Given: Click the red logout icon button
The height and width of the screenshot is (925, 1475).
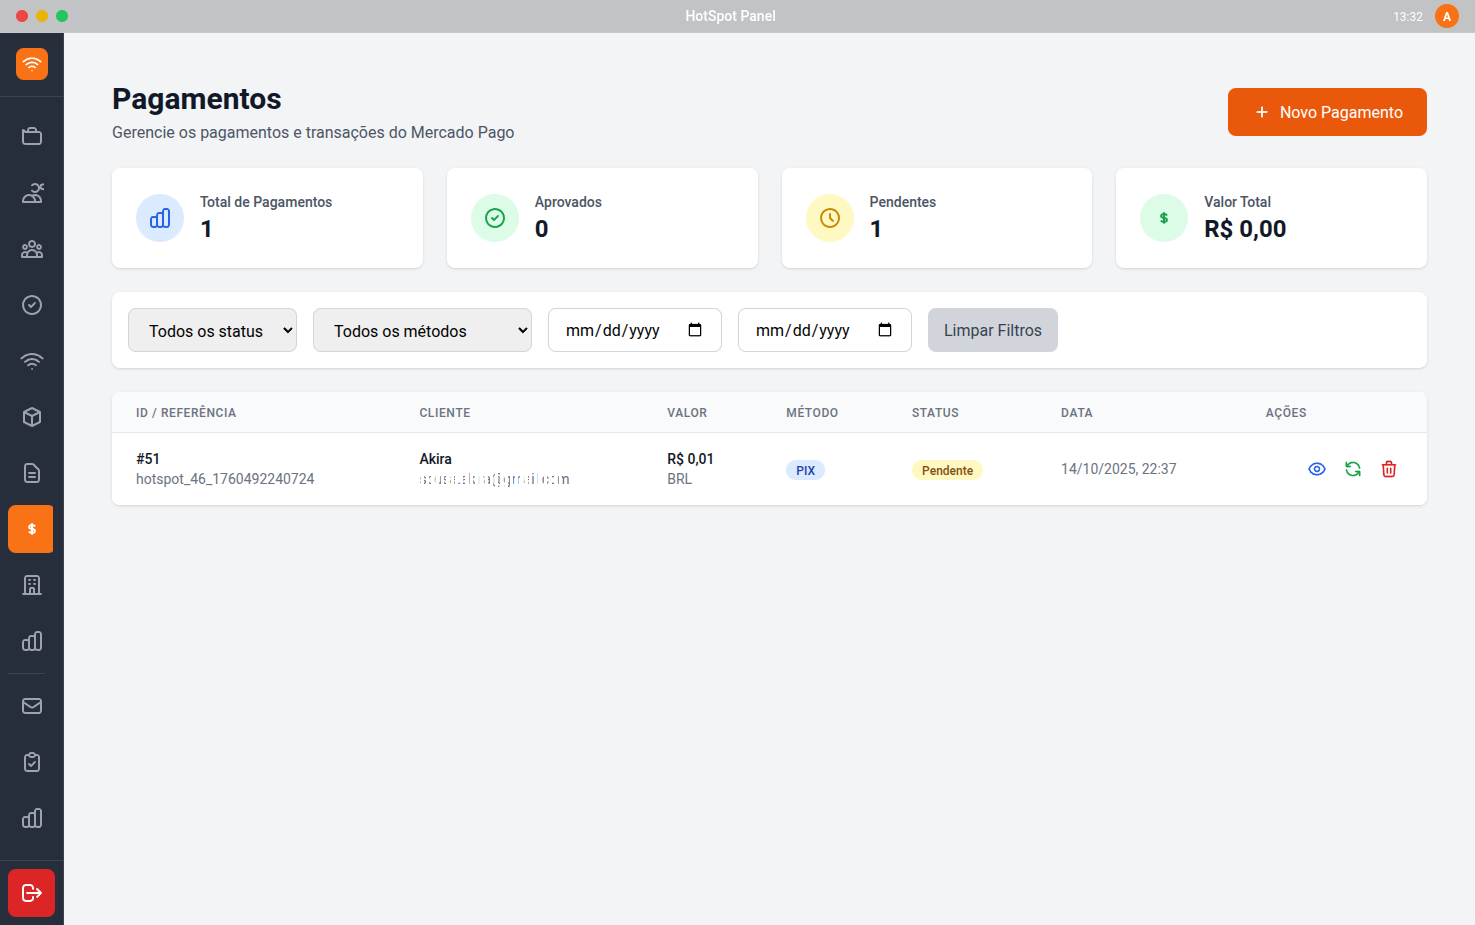Looking at the screenshot, I should (32, 893).
